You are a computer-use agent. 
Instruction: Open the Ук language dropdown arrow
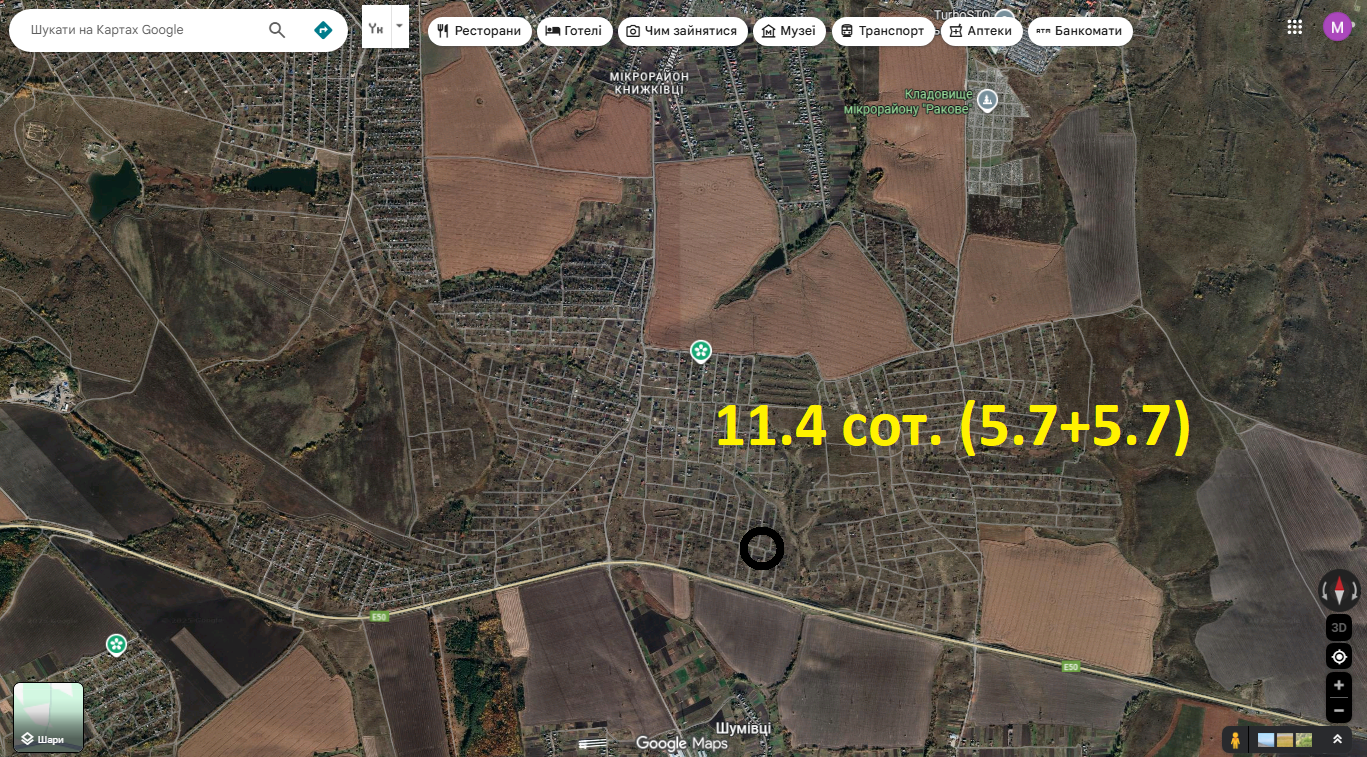pyautogui.click(x=400, y=25)
